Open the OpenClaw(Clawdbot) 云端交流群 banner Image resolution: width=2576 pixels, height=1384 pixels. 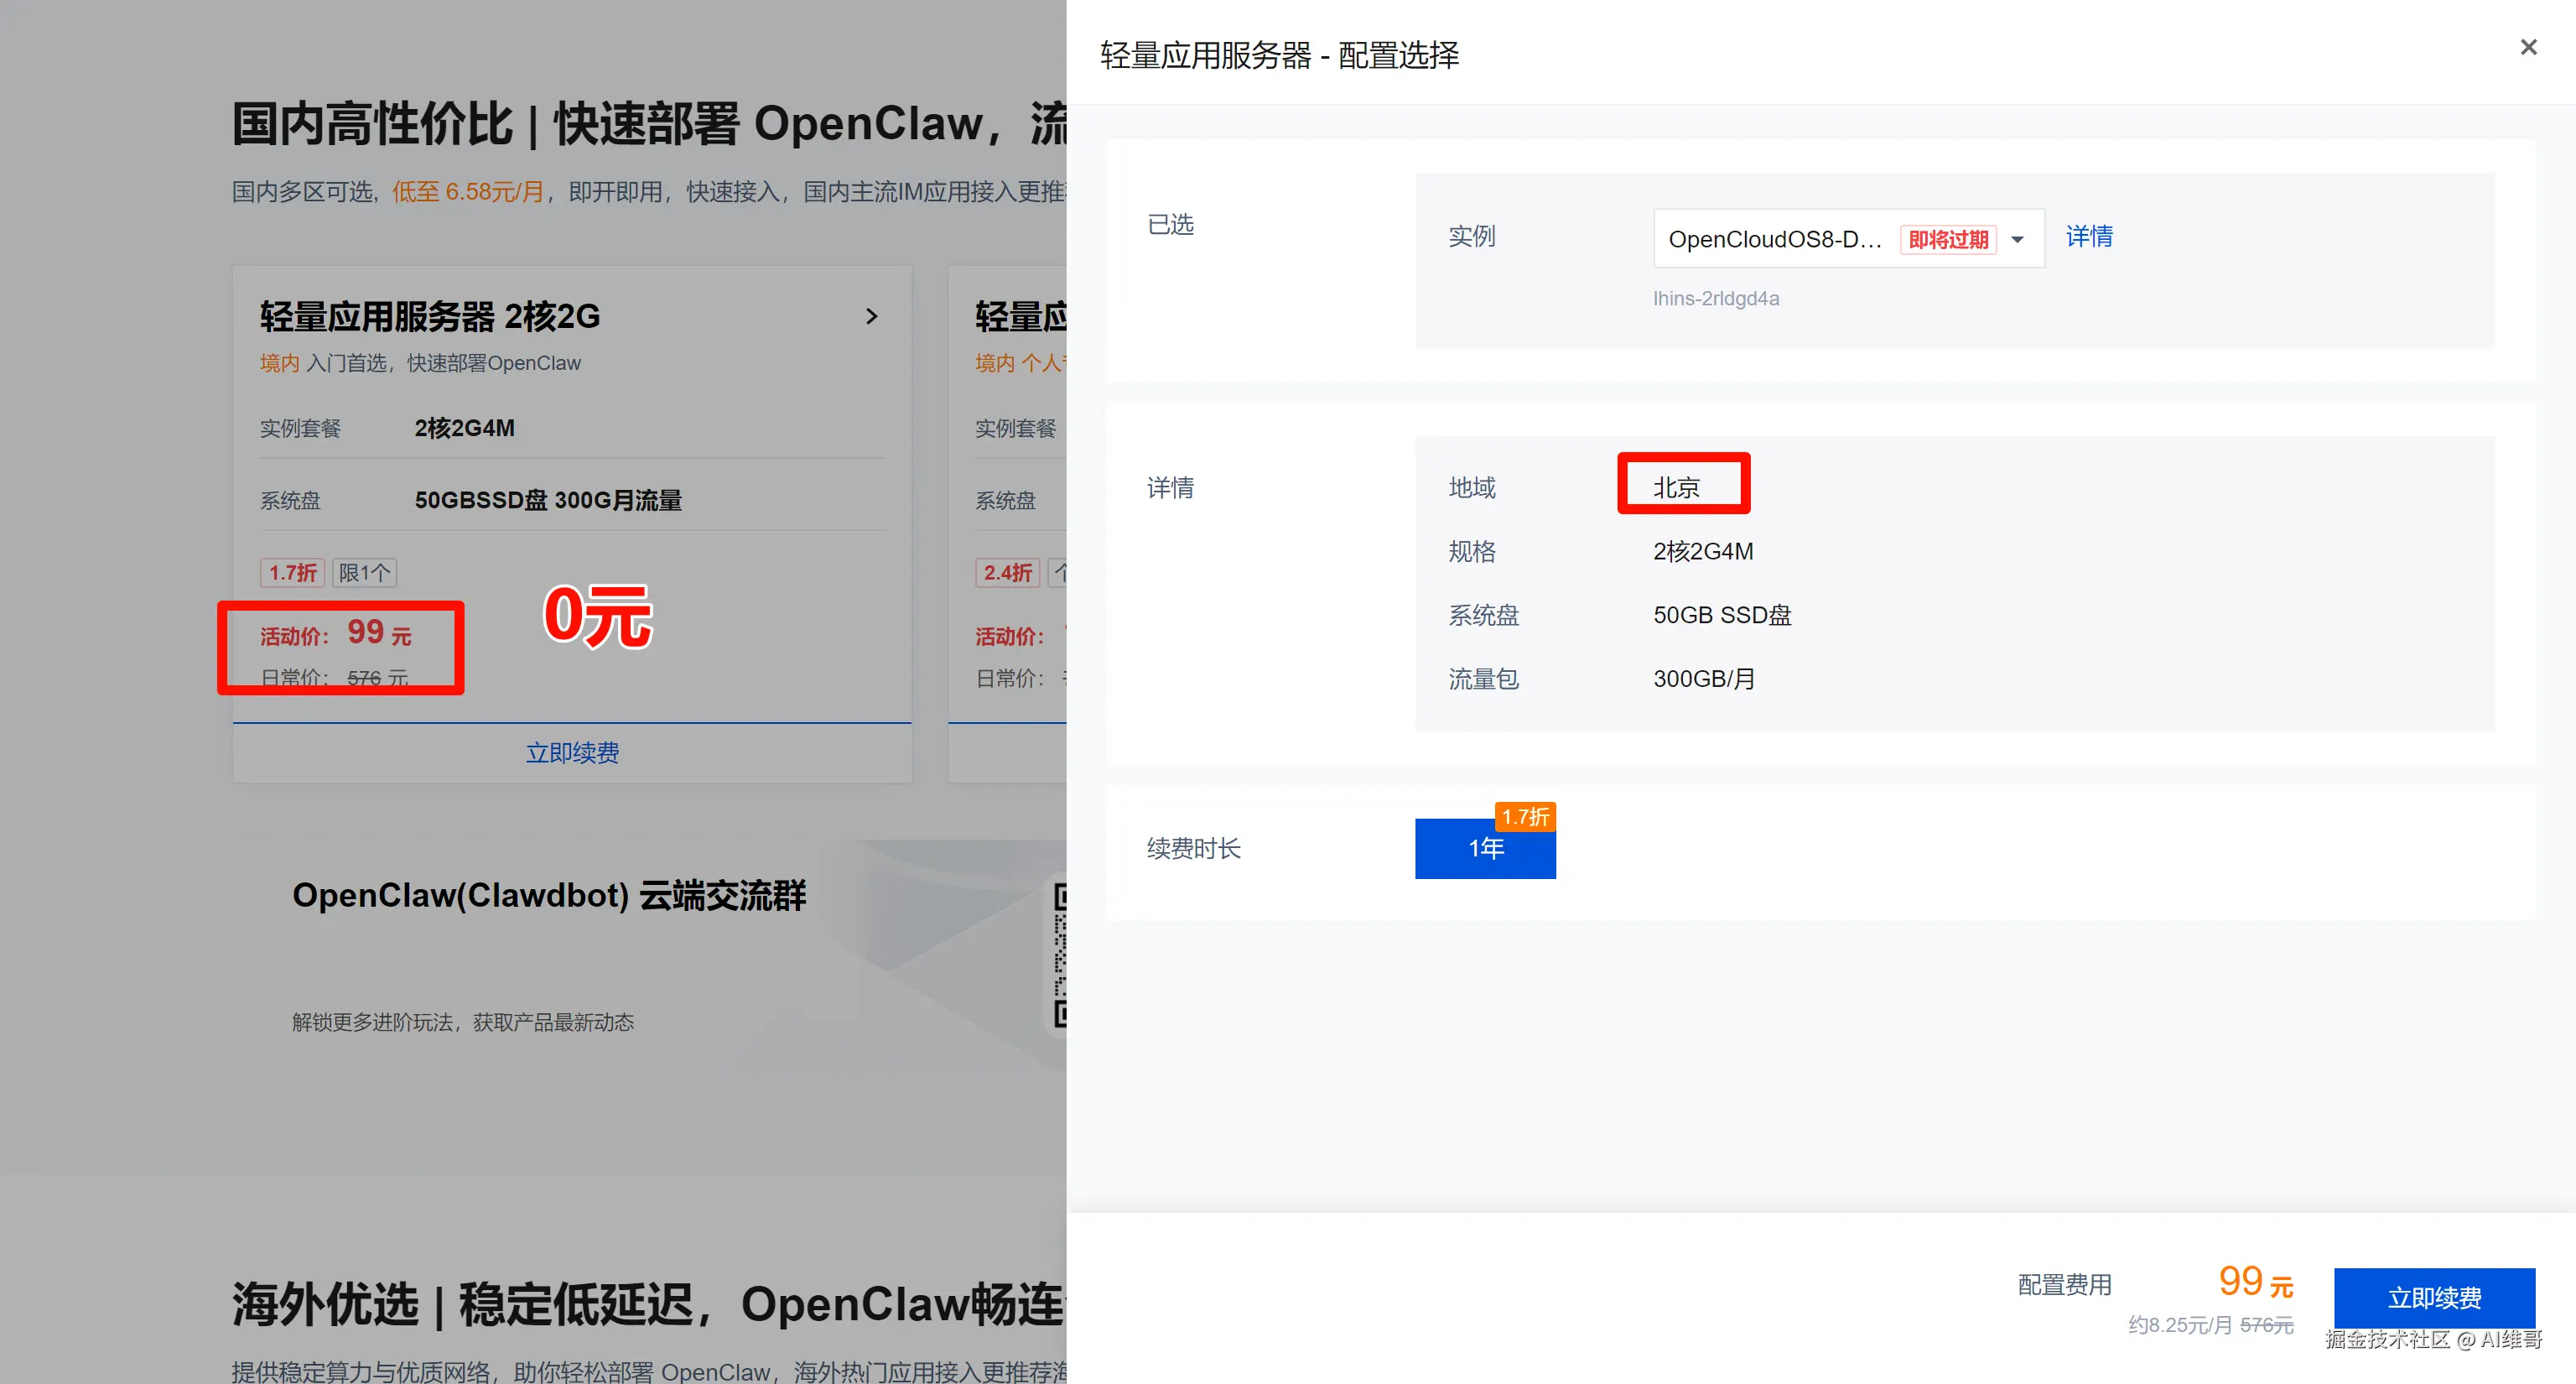pyautogui.click(x=548, y=895)
